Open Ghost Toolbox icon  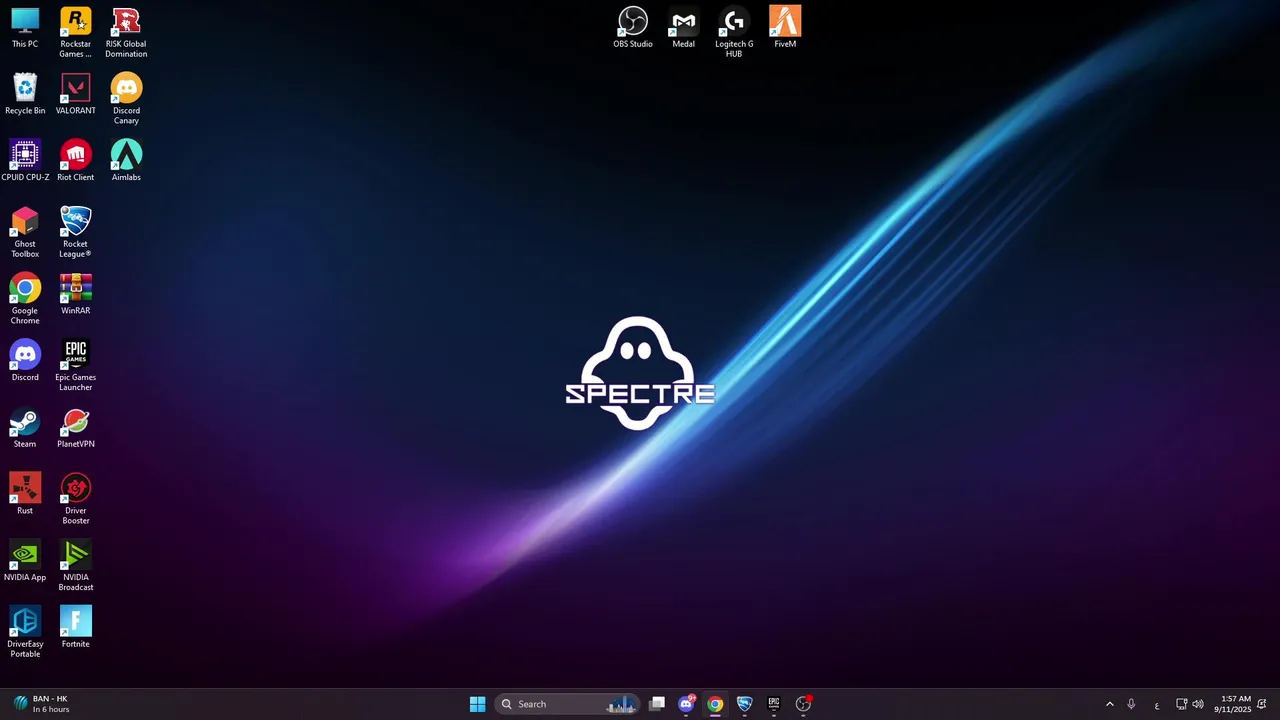[25, 232]
